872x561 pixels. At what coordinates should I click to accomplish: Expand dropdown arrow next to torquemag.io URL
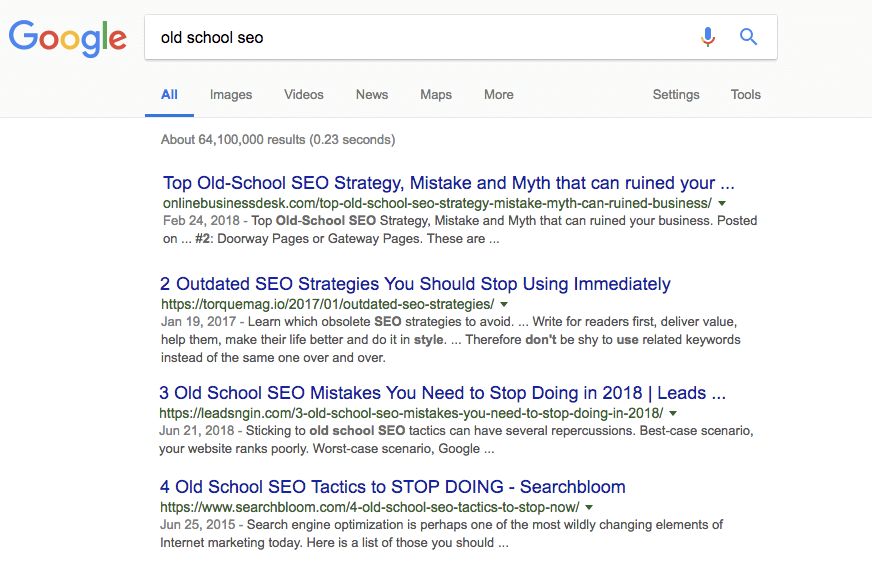pyautogui.click(x=504, y=305)
